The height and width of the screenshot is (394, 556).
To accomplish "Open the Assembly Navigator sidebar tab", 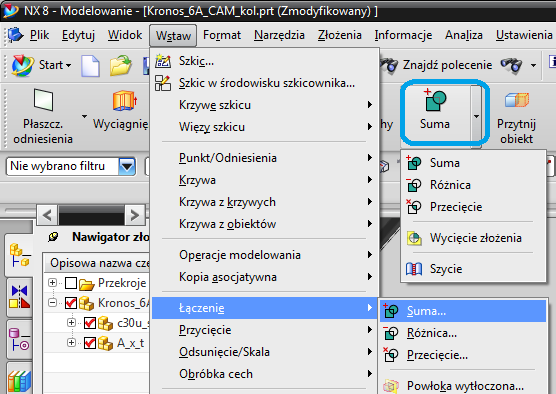I will [20, 255].
